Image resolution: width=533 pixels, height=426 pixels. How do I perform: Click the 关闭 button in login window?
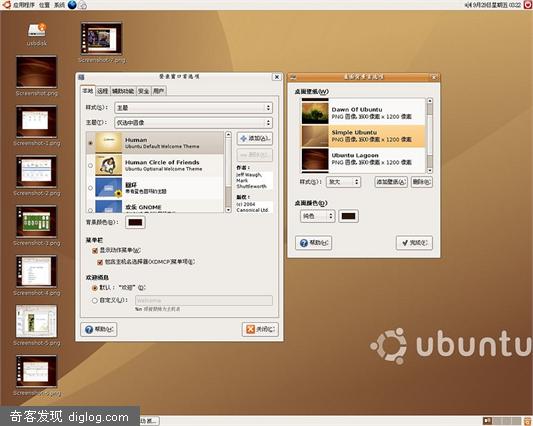pyautogui.click(x=260, y=329)
